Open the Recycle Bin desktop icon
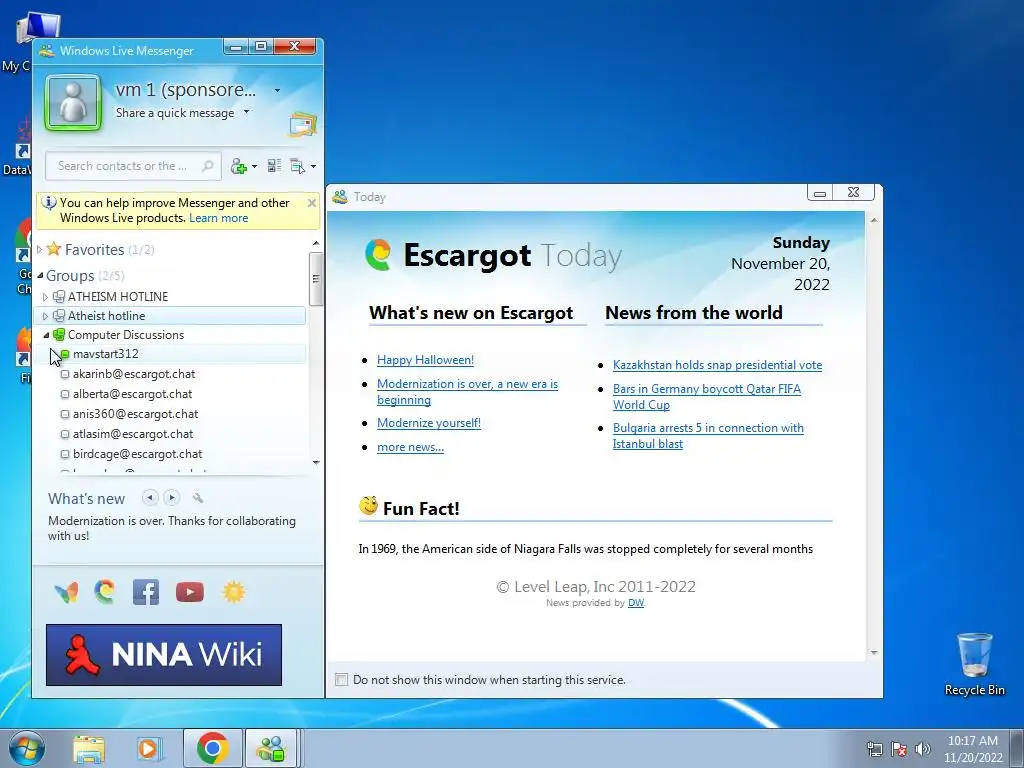The height and width of the screenshot is (768, 1024). click(974, 664)
